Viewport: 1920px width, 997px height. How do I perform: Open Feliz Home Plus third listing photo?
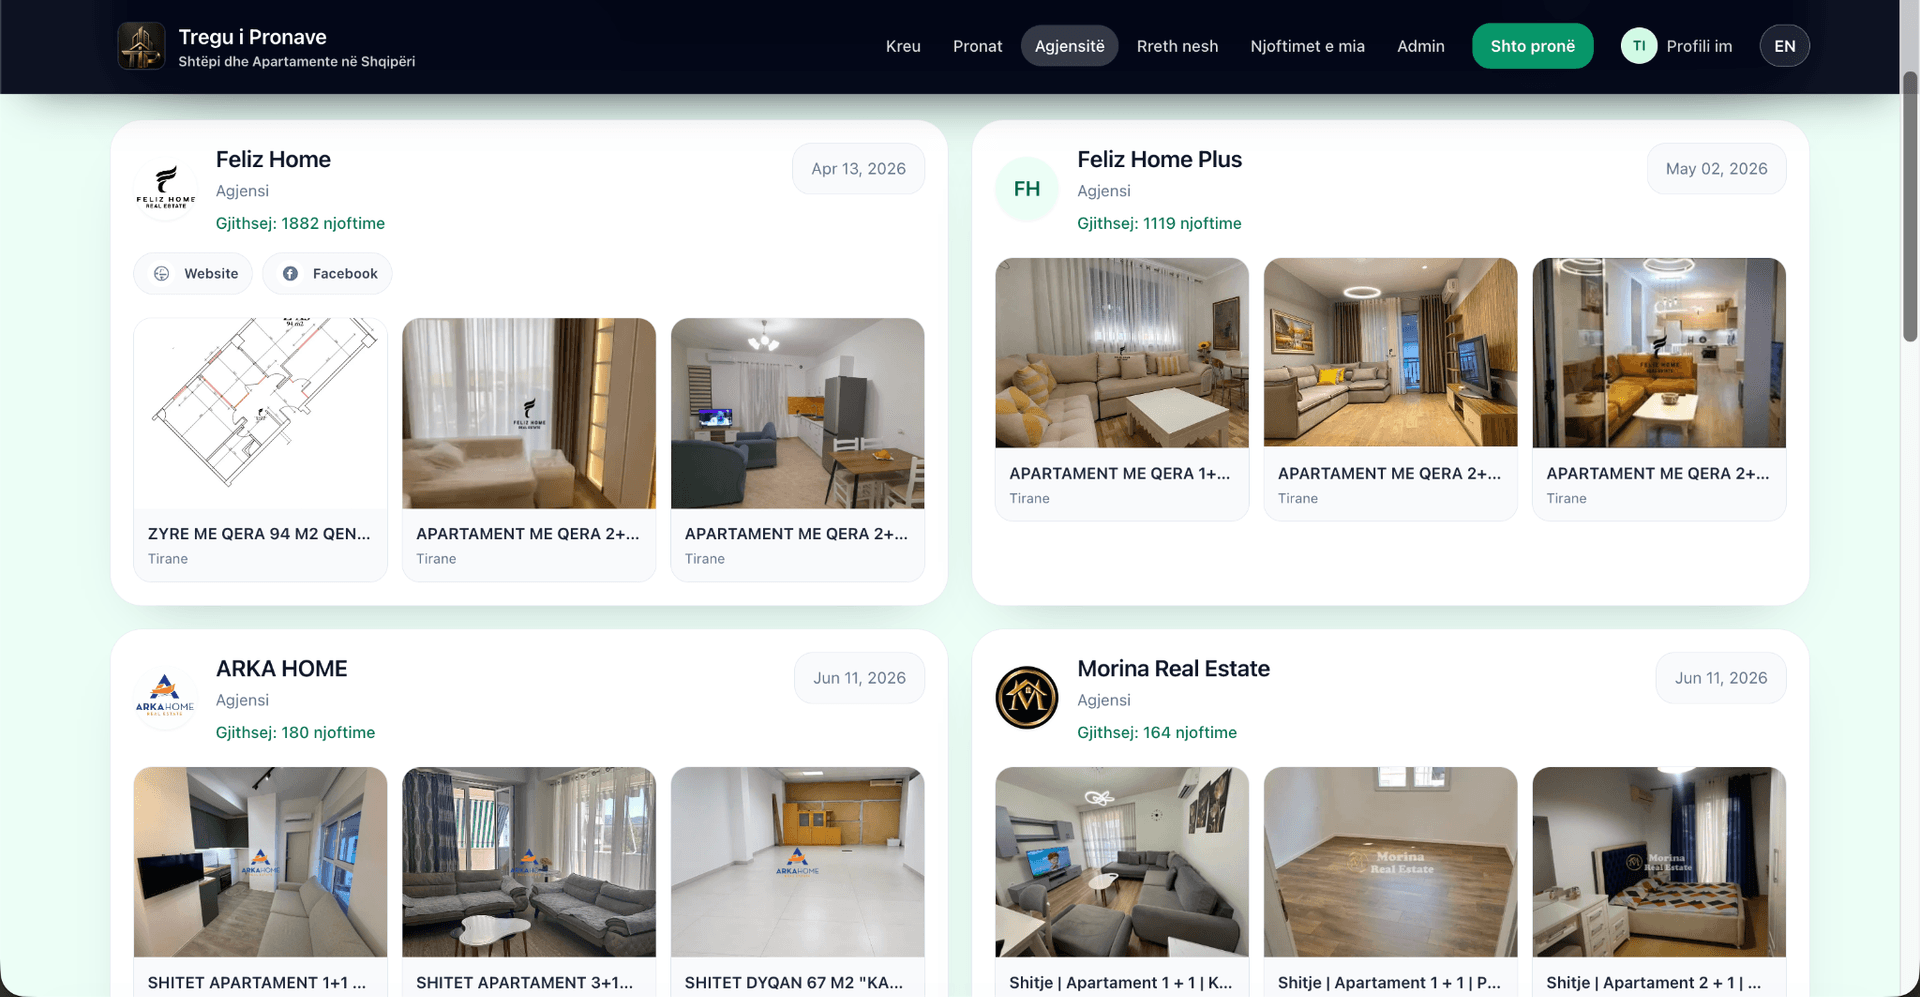(1659, 352)
